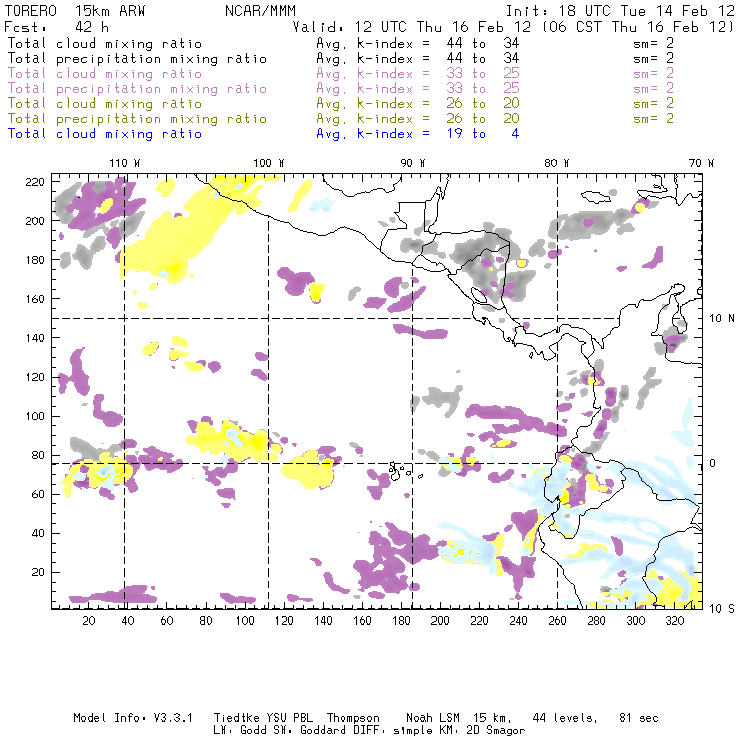Select the "100 W" longitude label
The height and width of the screenshot is (740, 740).
coord(269,163)
